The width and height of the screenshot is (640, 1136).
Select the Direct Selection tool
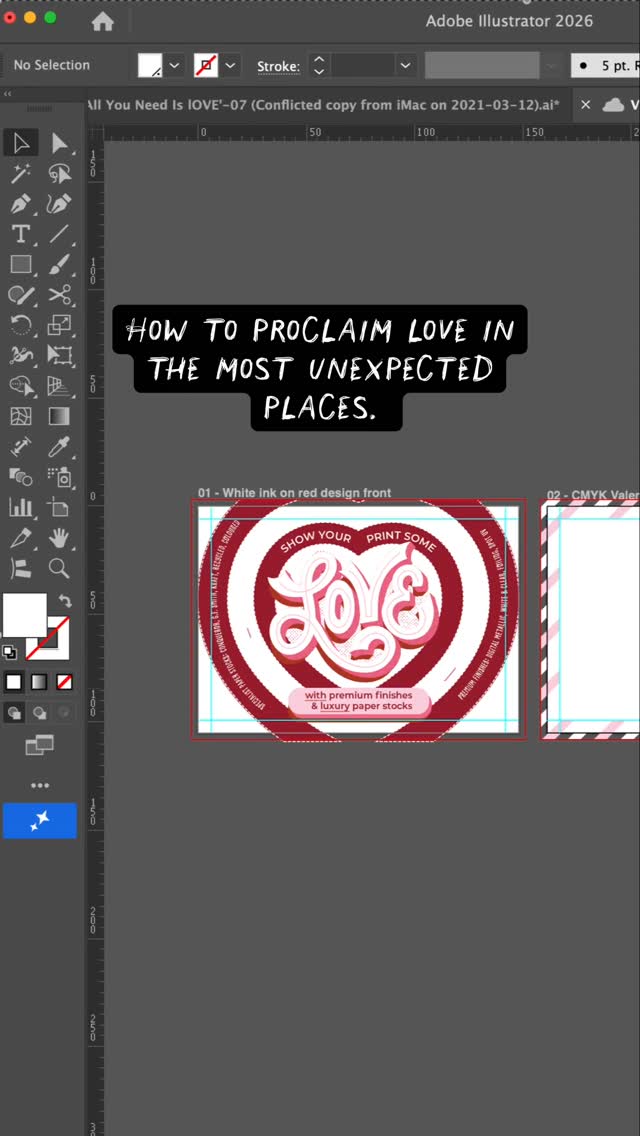[60, 143]
